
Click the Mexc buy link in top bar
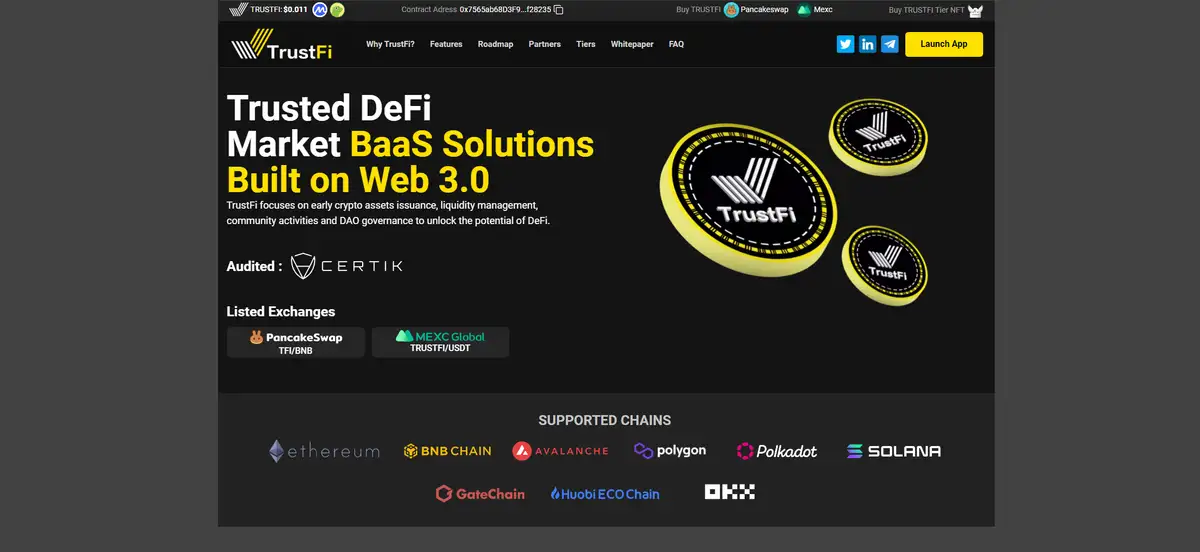[x=814, y=10]
